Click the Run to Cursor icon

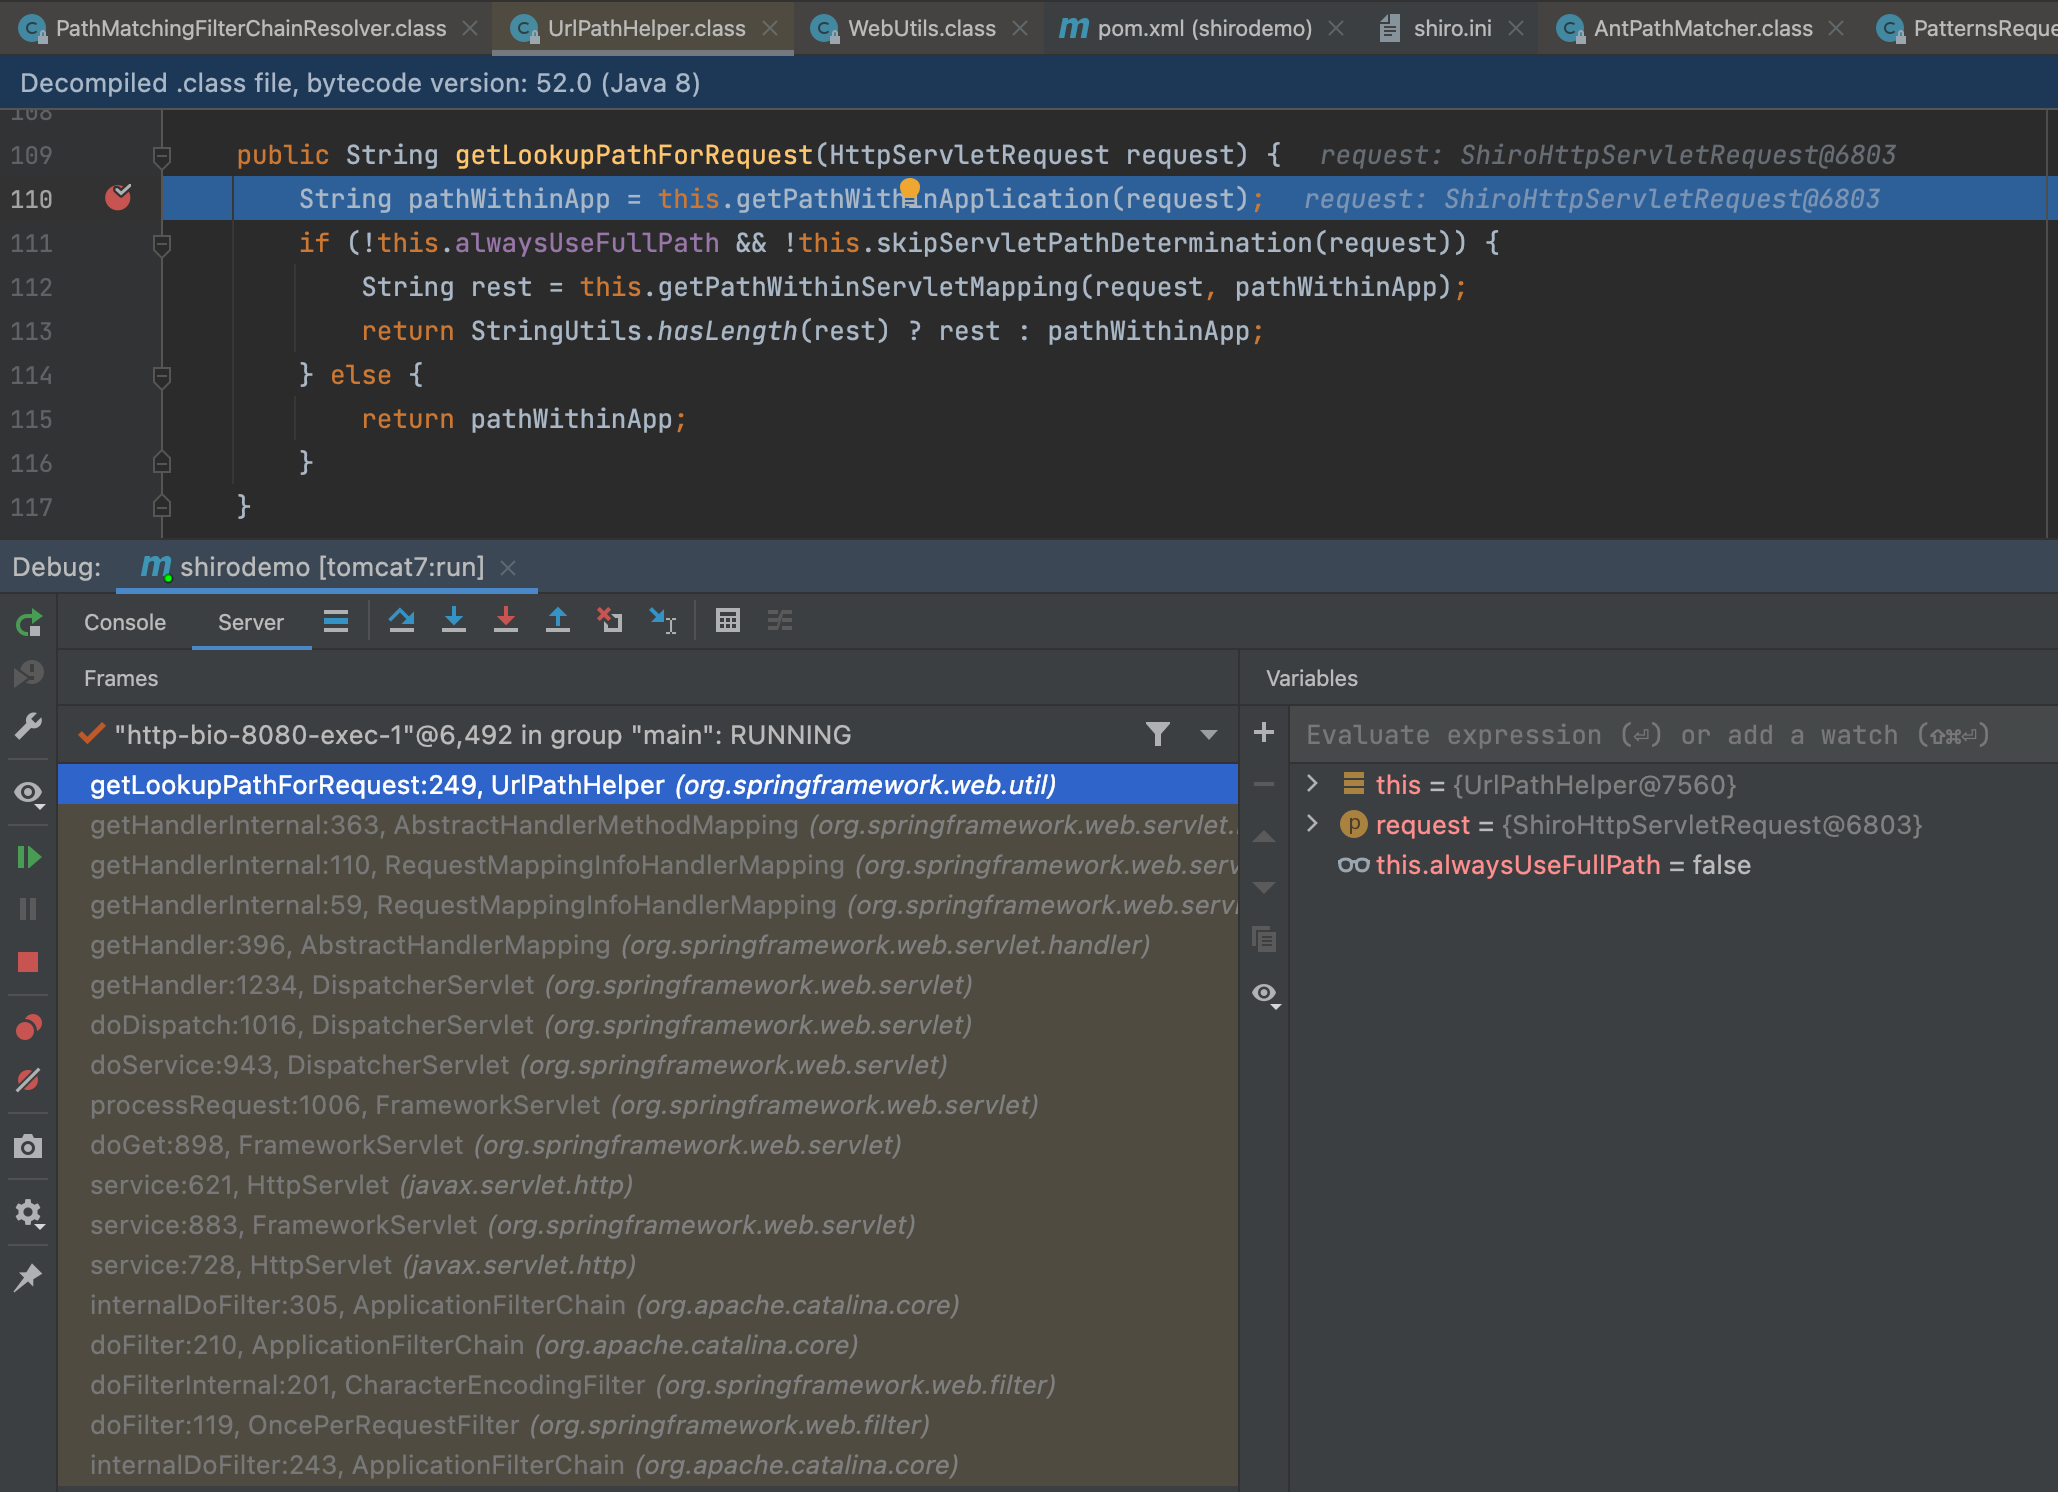[x=662, y=621]
